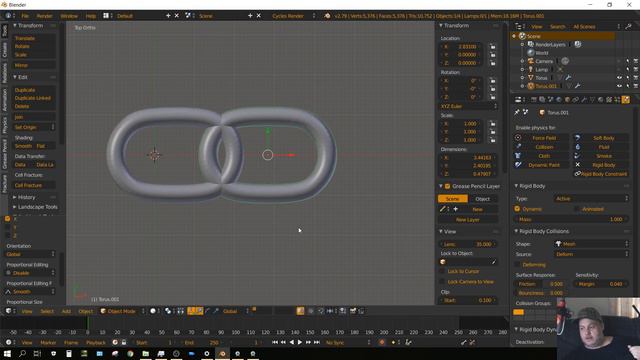Open the Render menu

click(x=44, y=16)
